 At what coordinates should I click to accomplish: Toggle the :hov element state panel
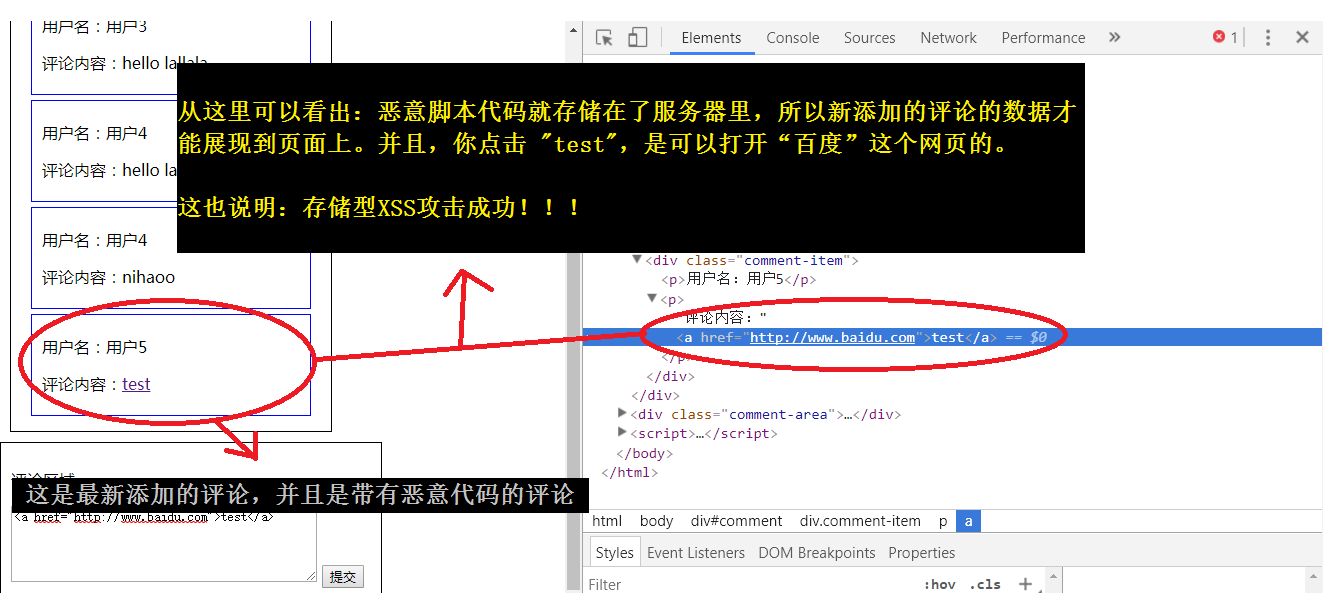pos(938,584)
